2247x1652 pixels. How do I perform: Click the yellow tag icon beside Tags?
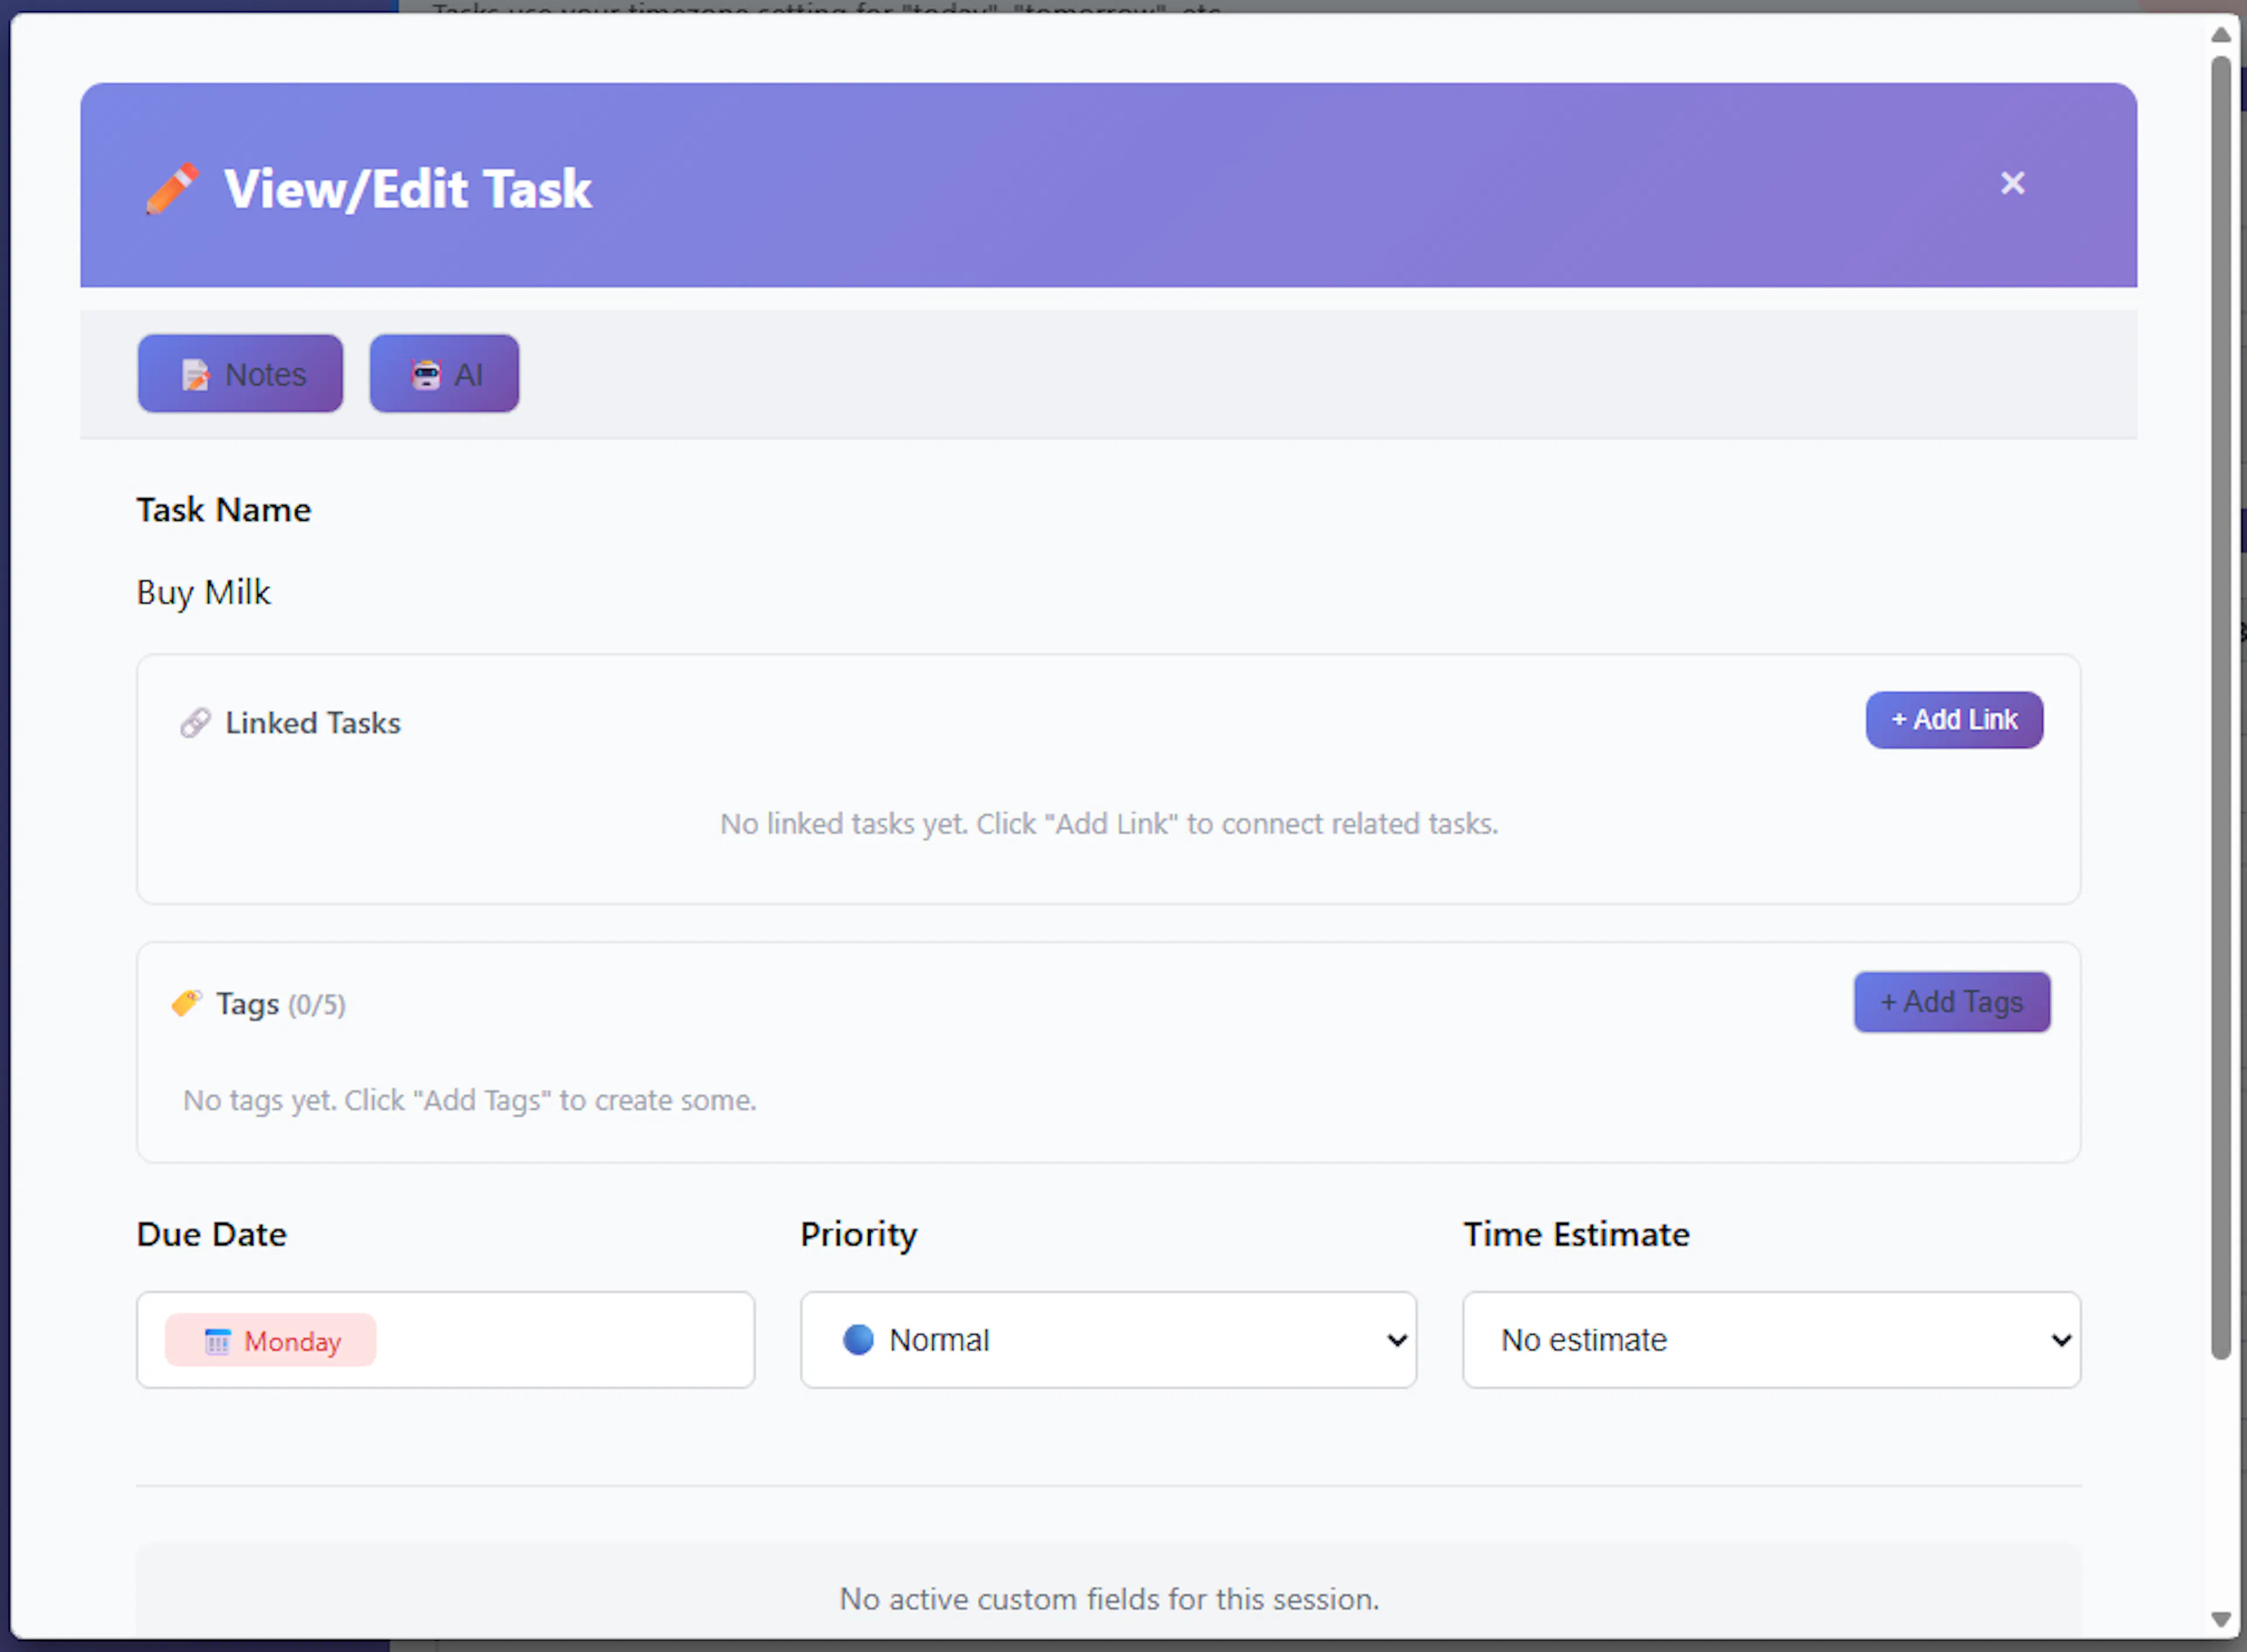click(186, 1003)
